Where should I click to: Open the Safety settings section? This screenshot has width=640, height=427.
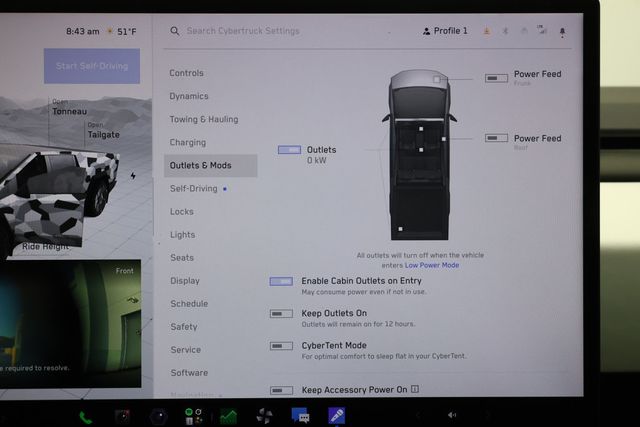coord(184,327)
